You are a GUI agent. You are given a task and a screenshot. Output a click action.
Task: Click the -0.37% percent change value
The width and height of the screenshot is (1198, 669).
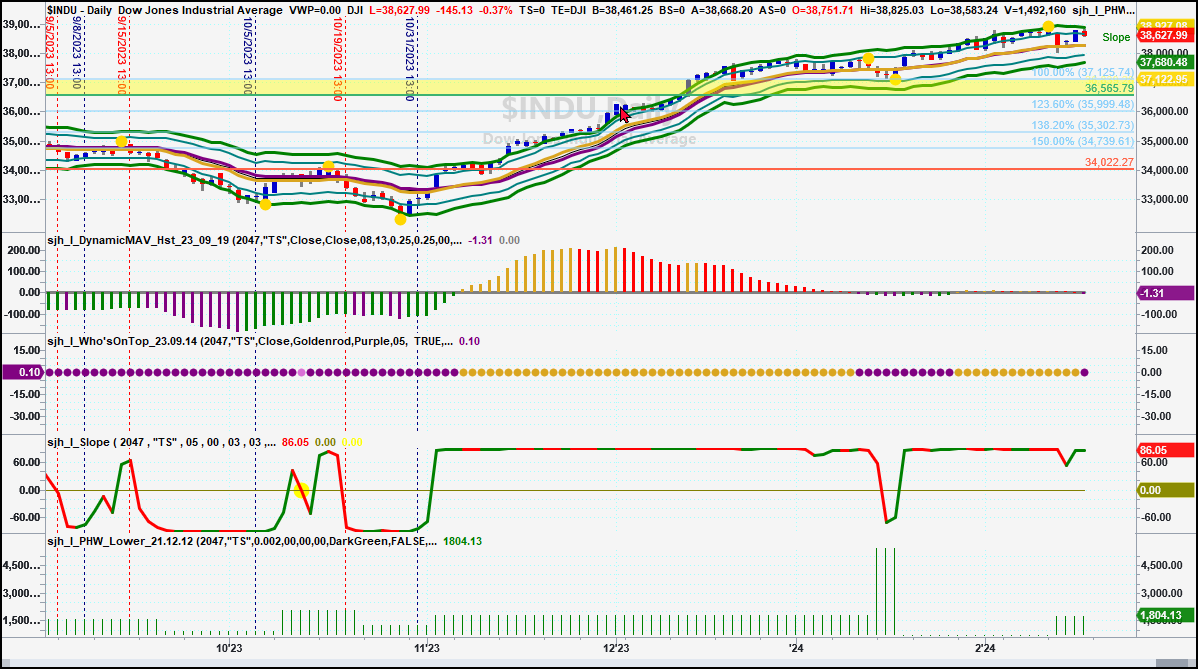(x=497, y=11)
